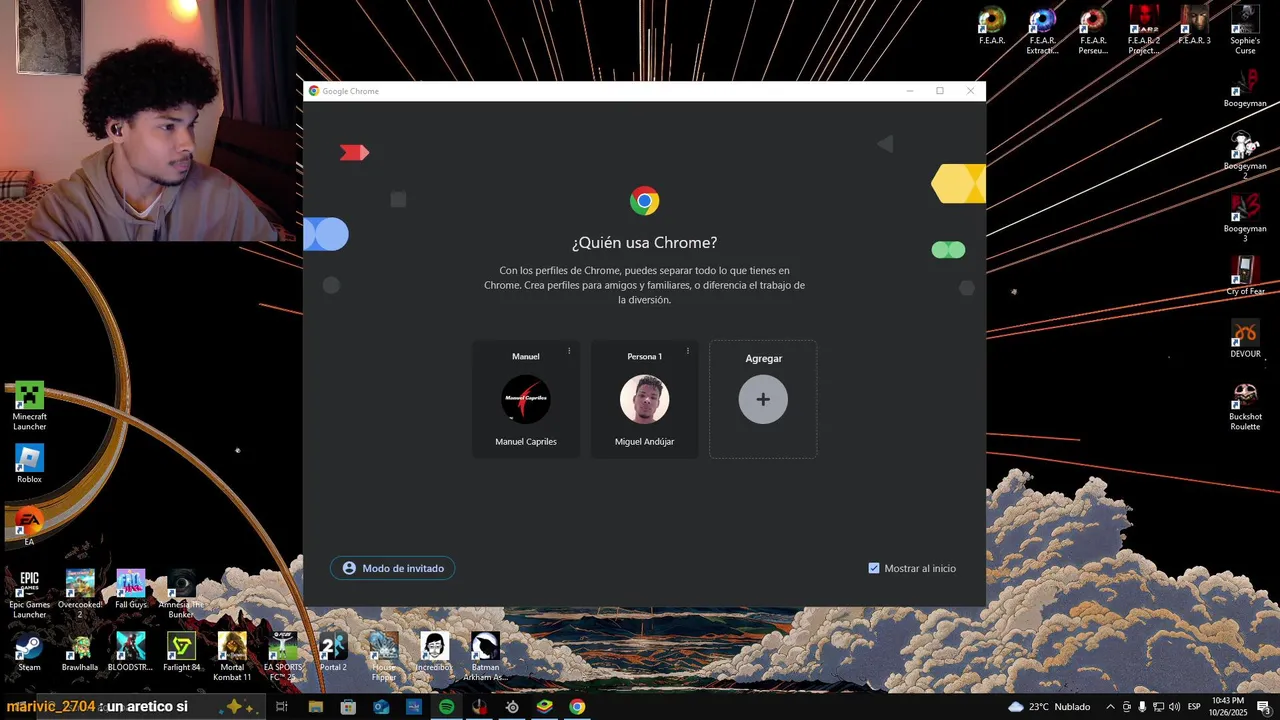Open Task View in the taskbar
Screen dimensions: 1280x720
[x=282, y=707]
